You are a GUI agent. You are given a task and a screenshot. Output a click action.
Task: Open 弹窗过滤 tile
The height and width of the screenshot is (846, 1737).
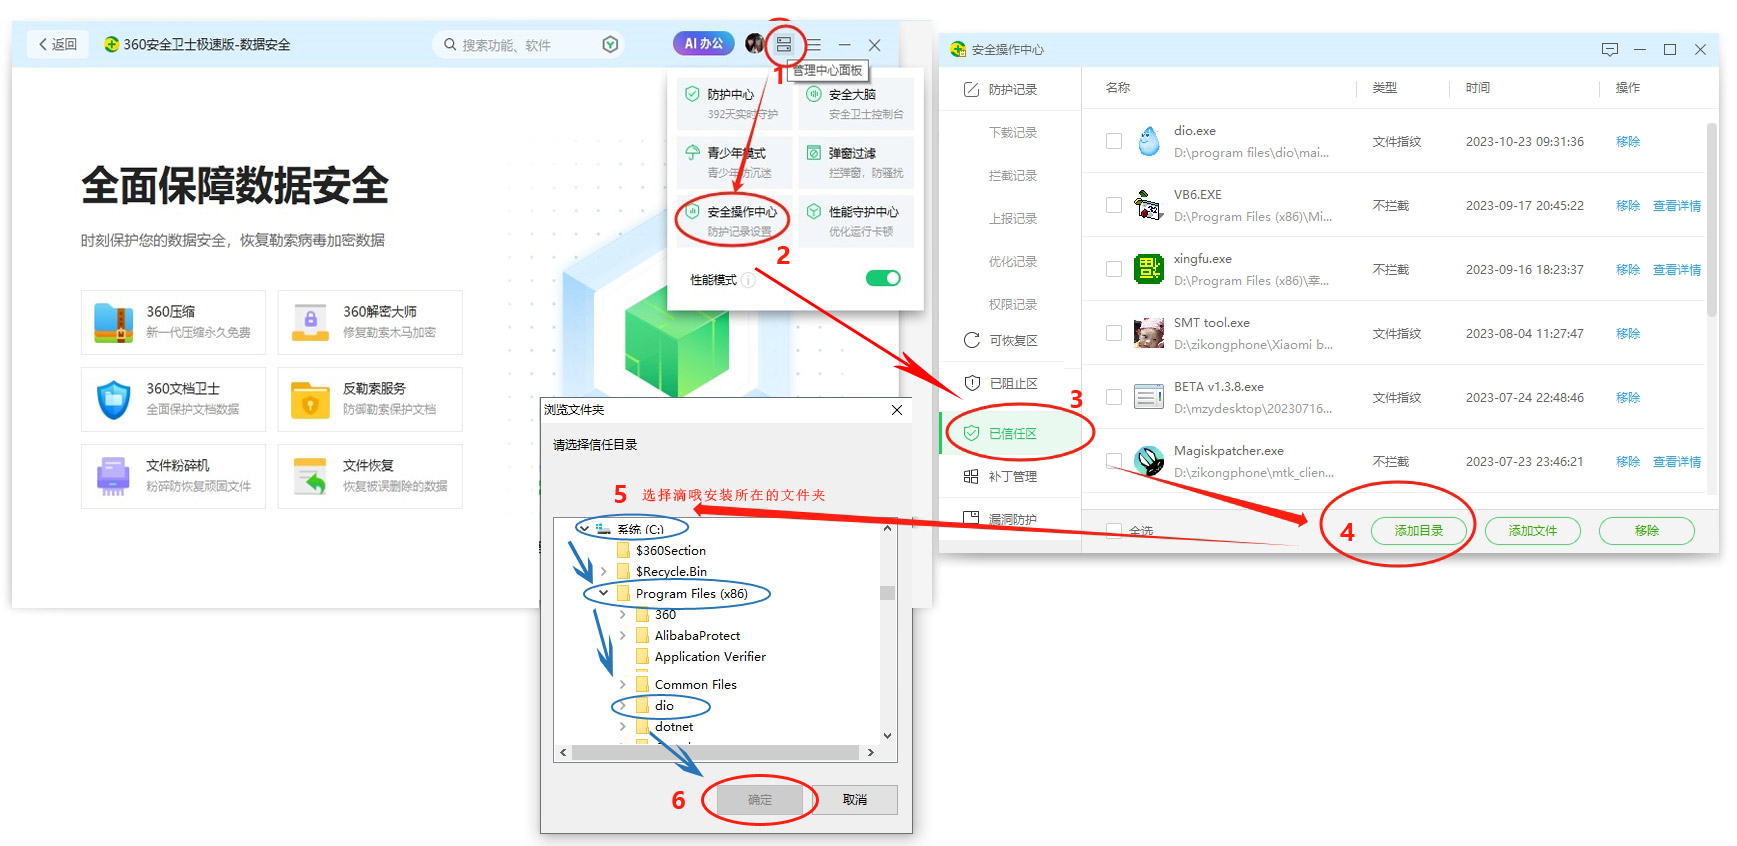(x=857, y=162)
